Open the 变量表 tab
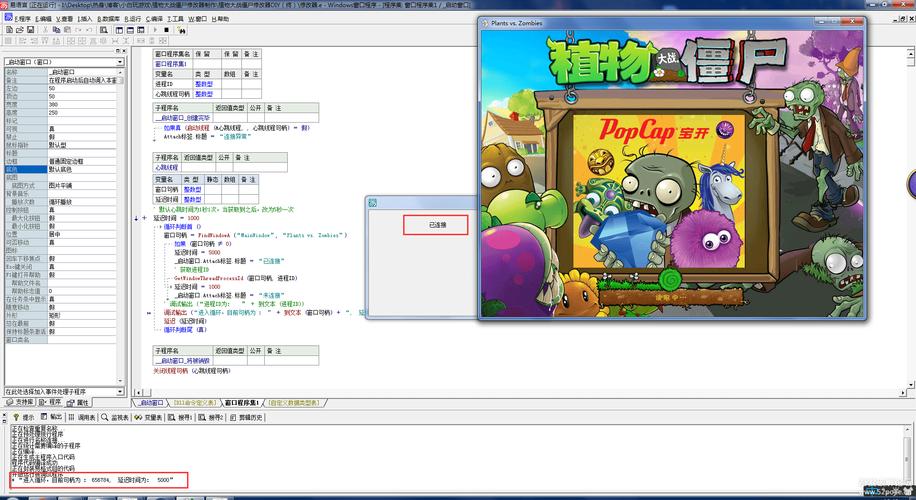The image size is (916, 500). pos(148,418)
